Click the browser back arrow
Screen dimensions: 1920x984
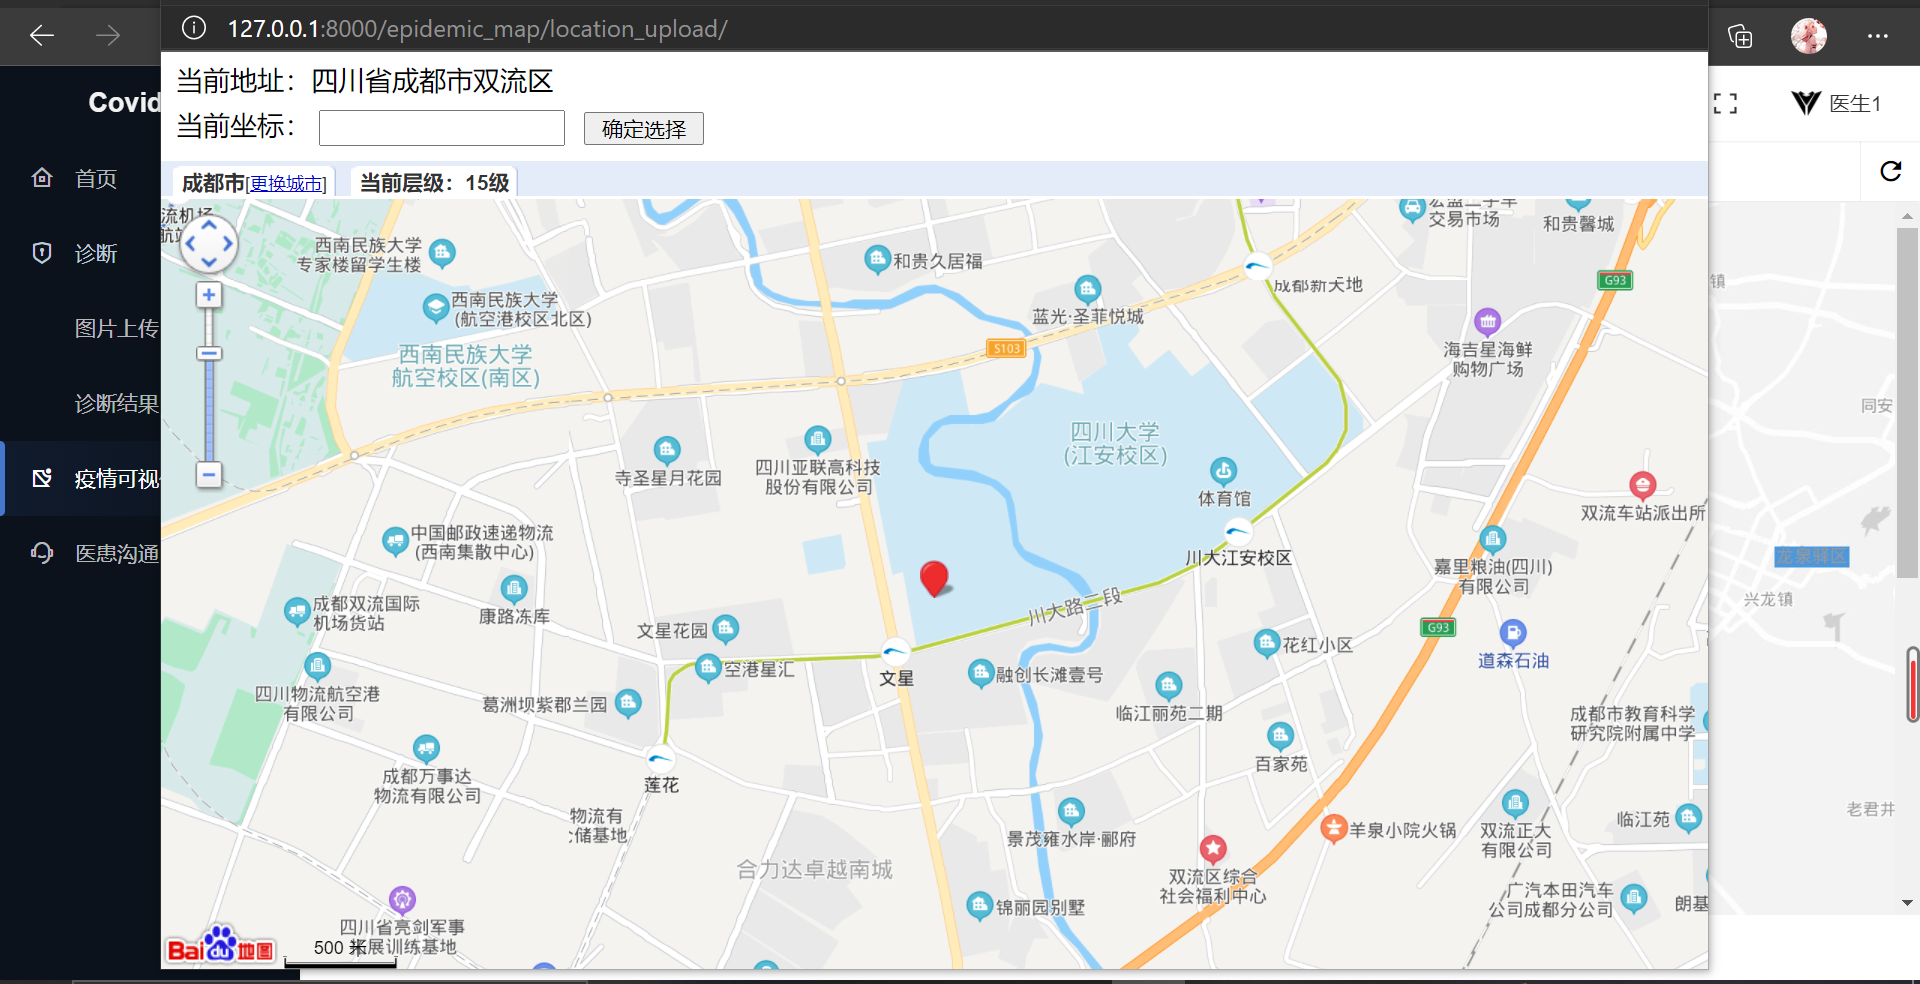tap(42, 36)
